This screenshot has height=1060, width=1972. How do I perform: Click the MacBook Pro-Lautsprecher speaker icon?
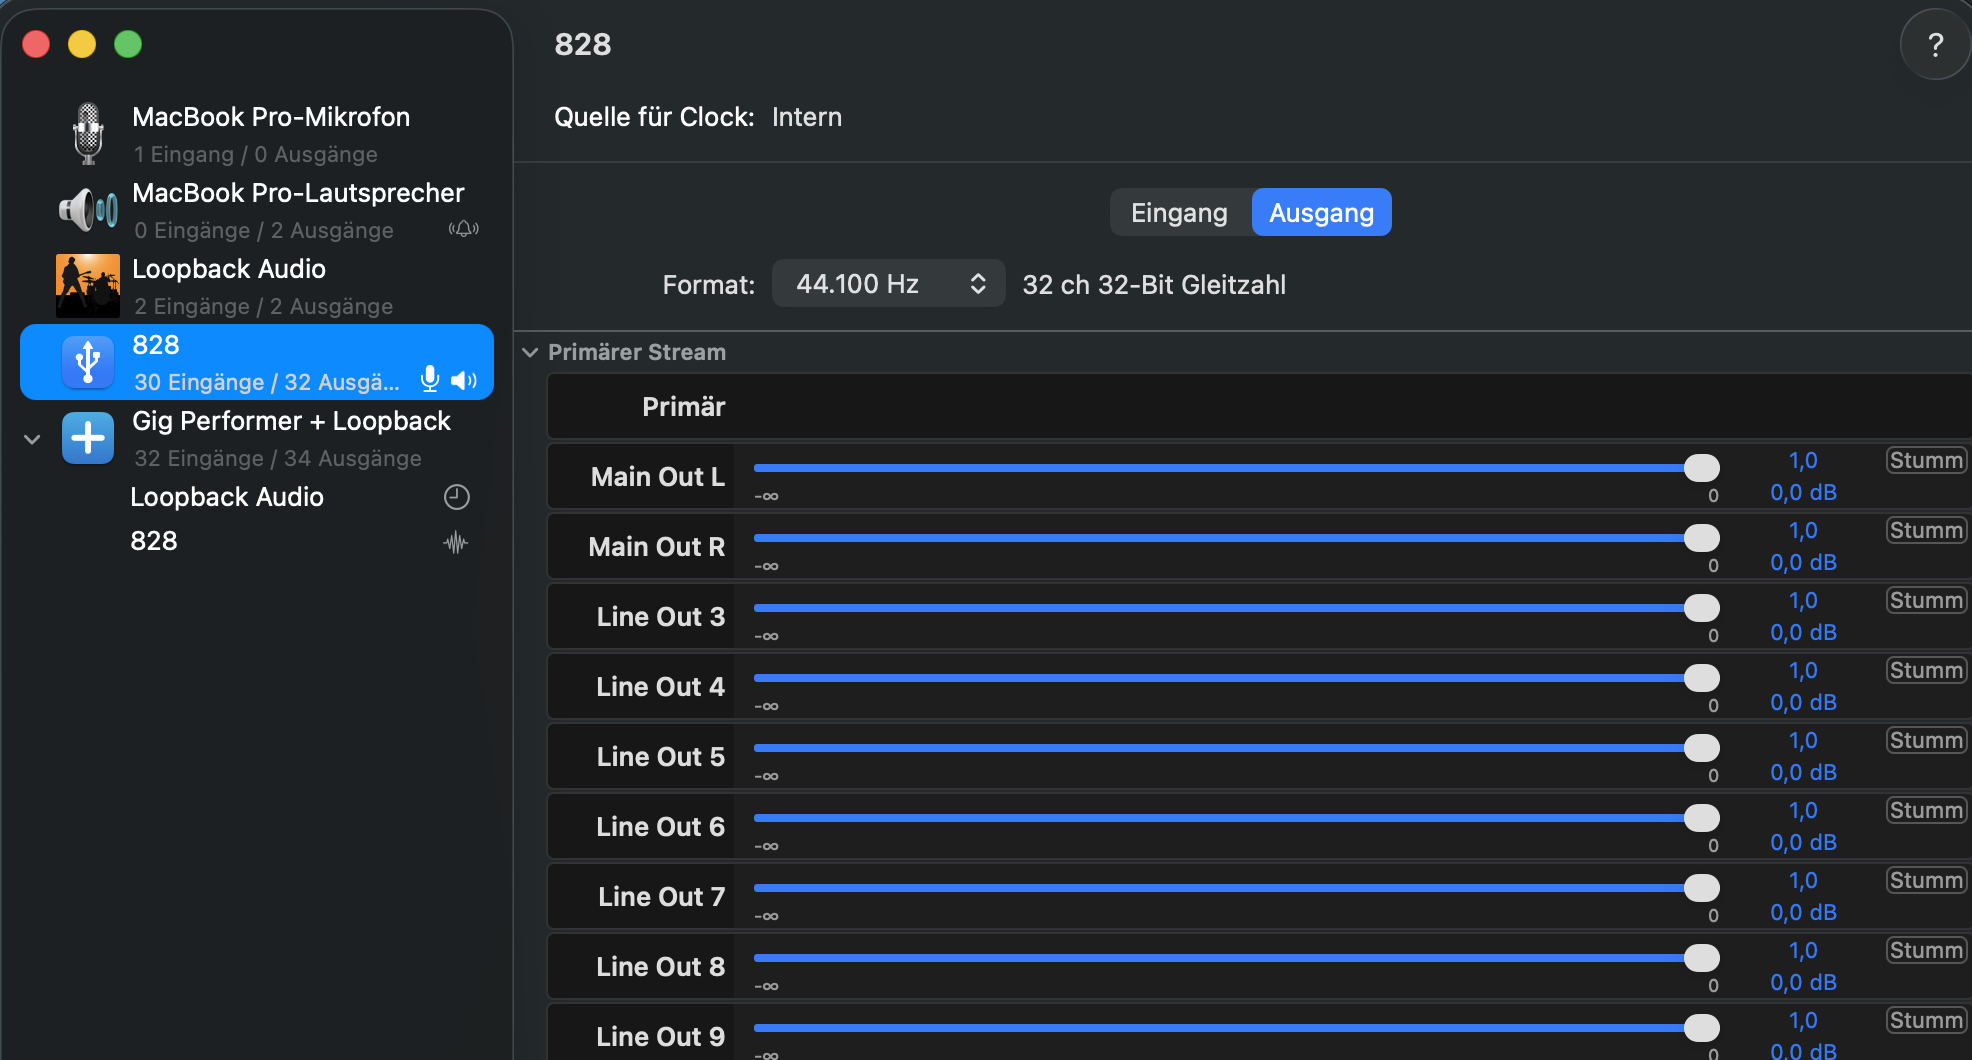click(88, 210)
